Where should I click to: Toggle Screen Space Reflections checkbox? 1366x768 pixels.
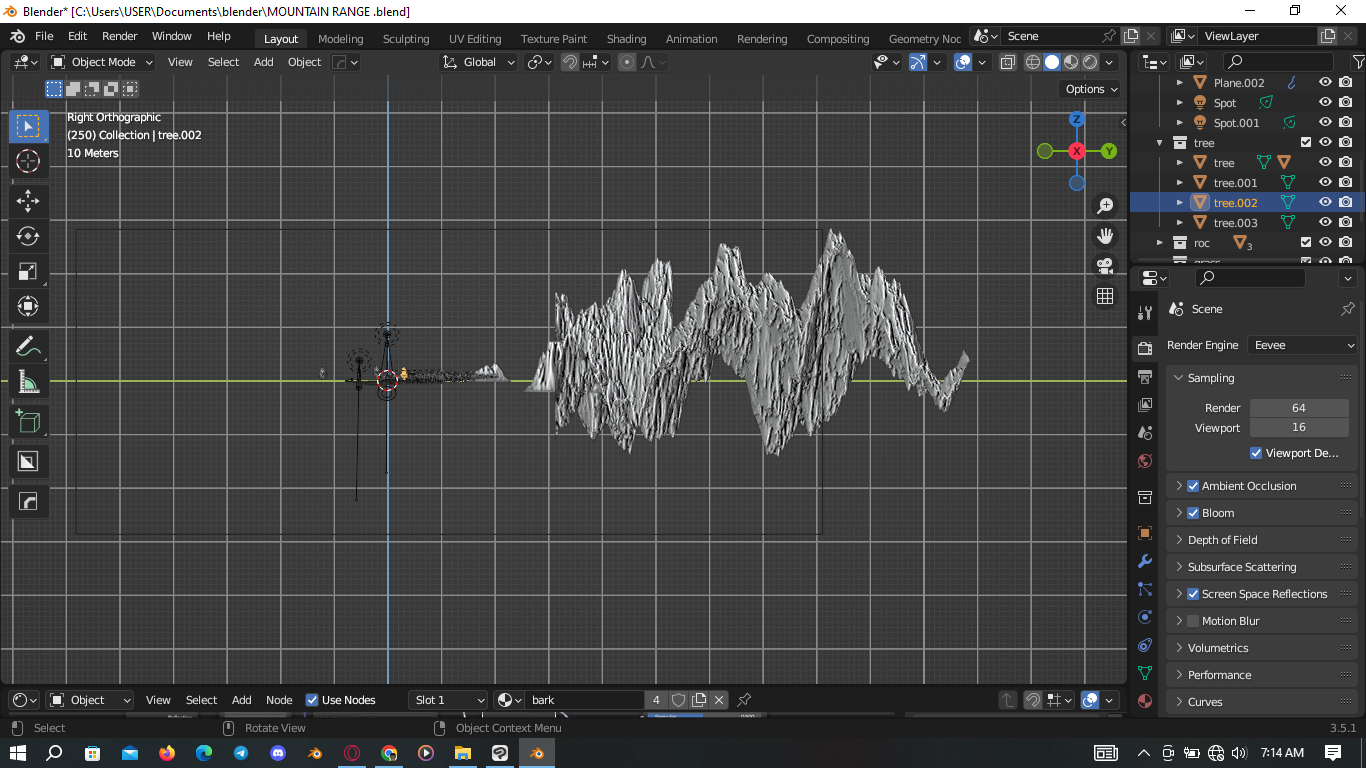[x=1193, y=594]
